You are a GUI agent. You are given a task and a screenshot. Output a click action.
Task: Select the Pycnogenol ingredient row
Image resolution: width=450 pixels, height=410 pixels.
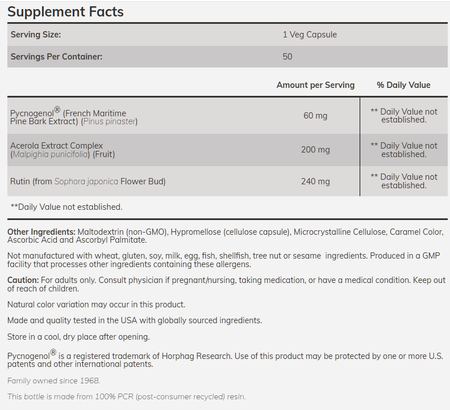(x=227, y=116)
